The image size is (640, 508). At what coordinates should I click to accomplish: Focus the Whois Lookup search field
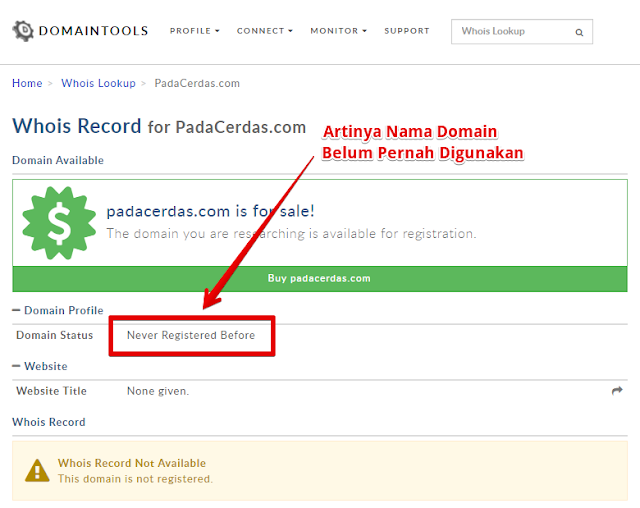(x=522, y=31)
